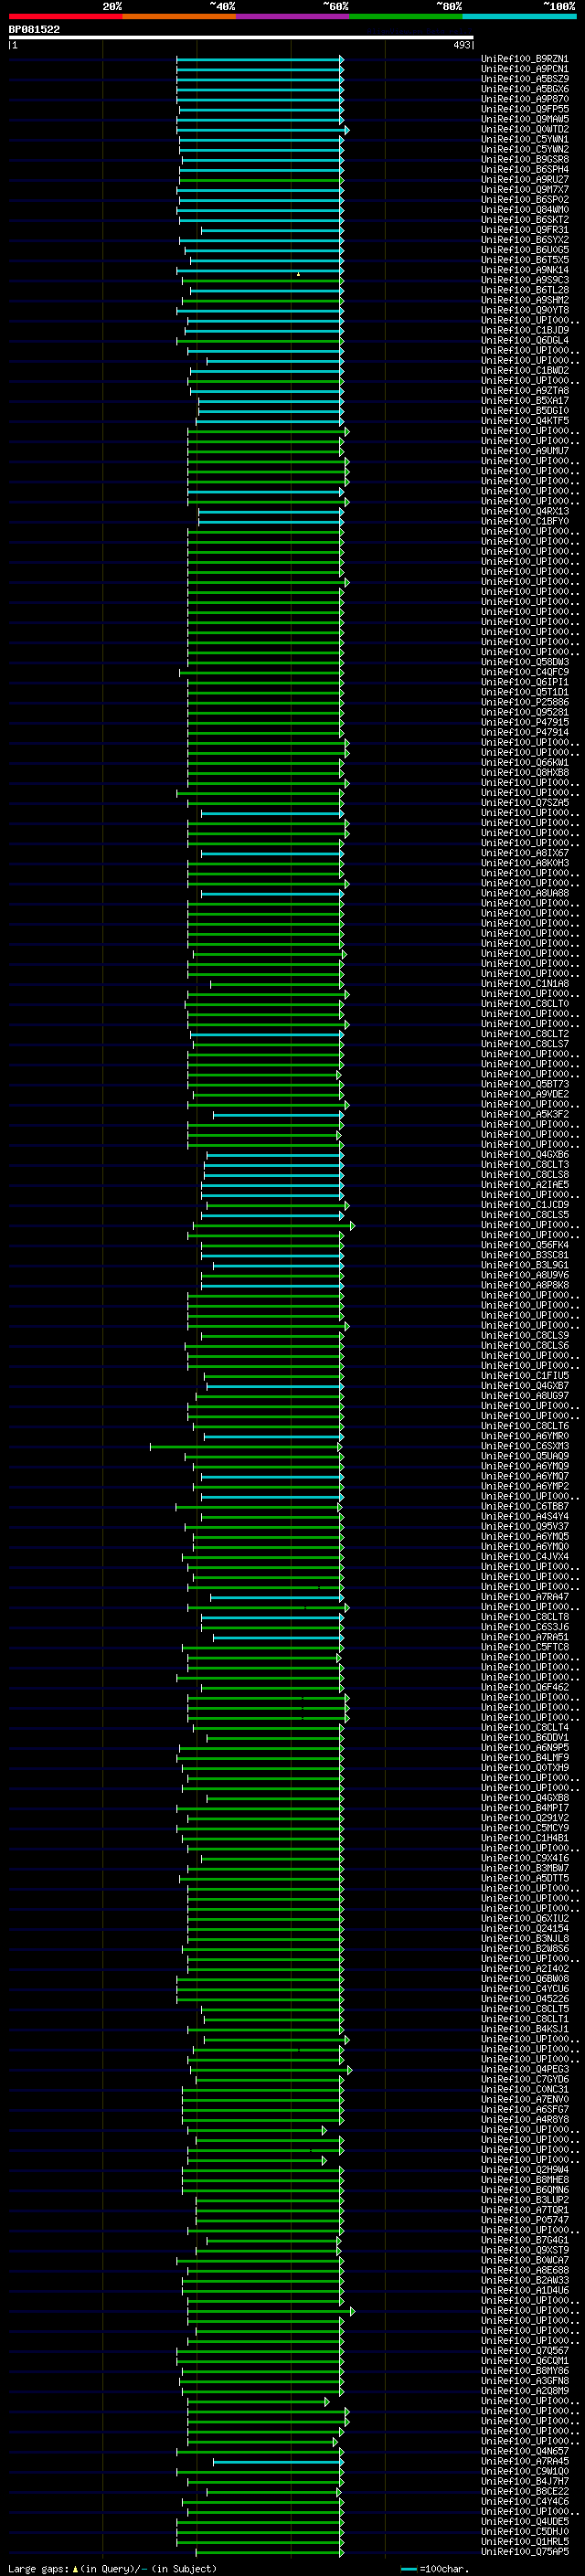585x2576 pixels.
Task: Click hit label UniRef100_Q58DW3
Action: tap(524, 662)
